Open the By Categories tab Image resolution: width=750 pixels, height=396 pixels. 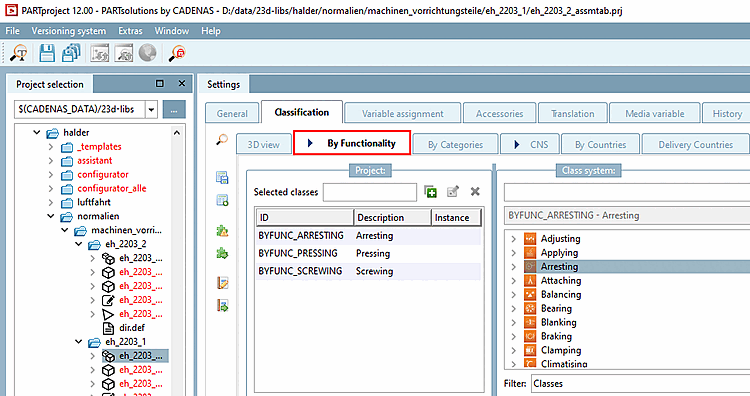coord(455,144)
